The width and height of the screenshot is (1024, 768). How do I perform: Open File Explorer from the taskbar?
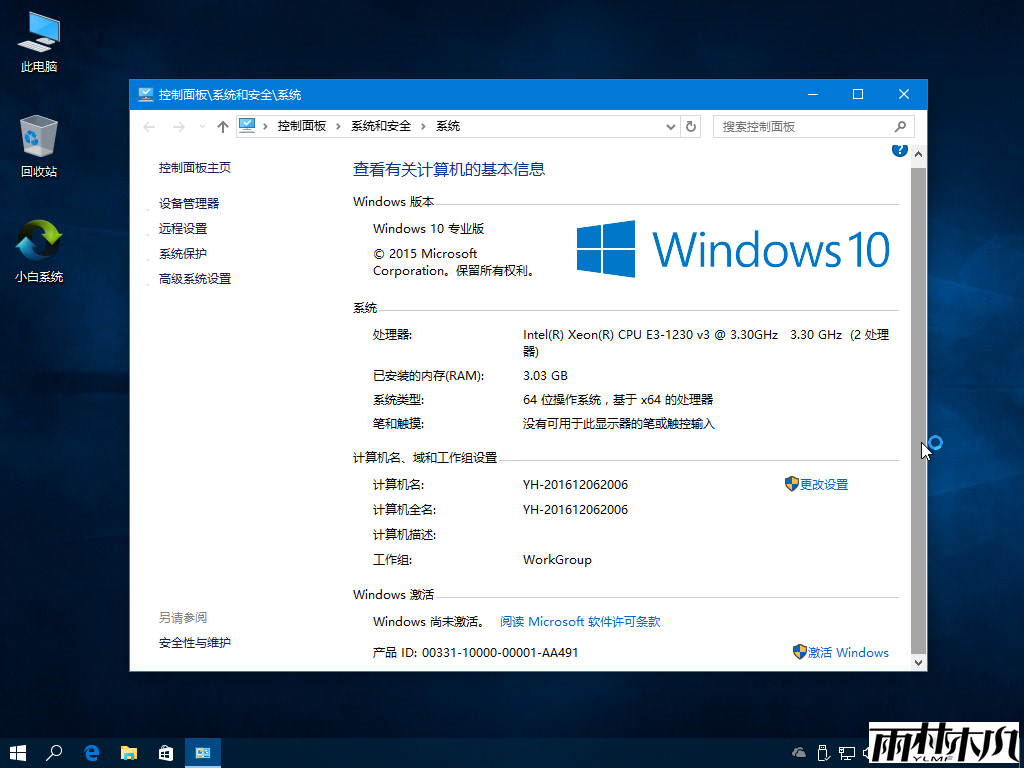[x=129, y=753]
